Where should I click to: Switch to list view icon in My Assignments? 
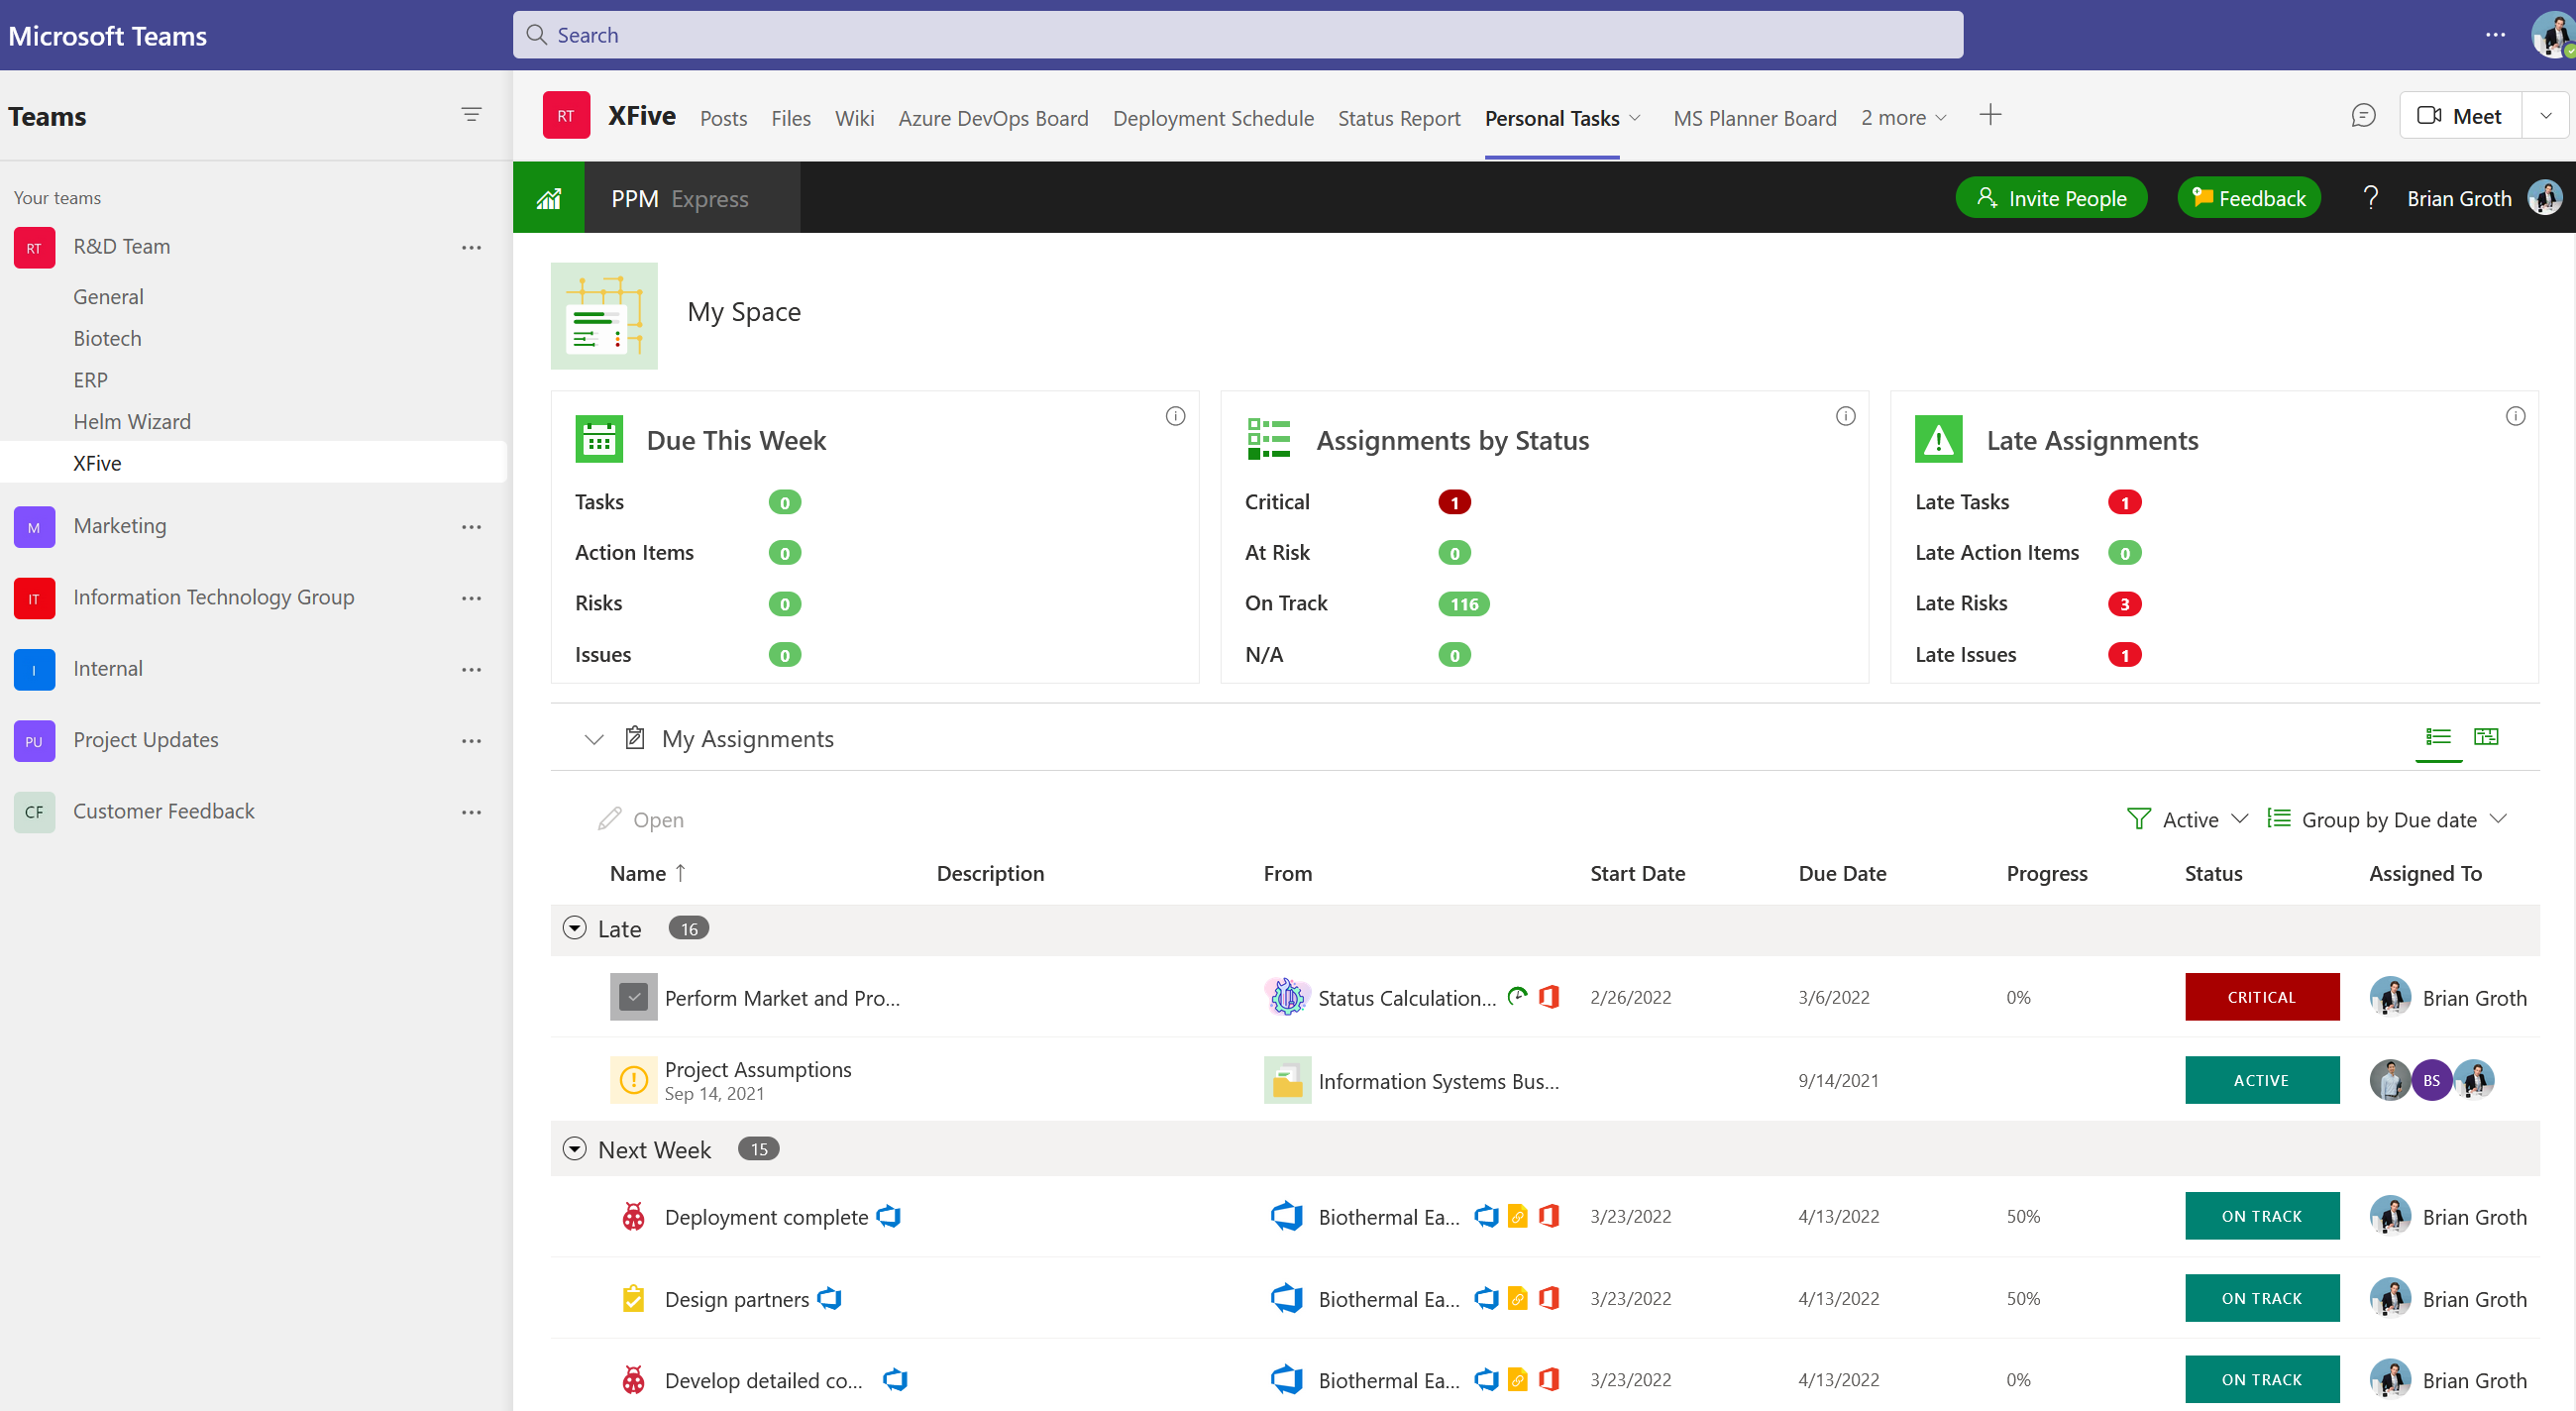(x=2438, y=737)
